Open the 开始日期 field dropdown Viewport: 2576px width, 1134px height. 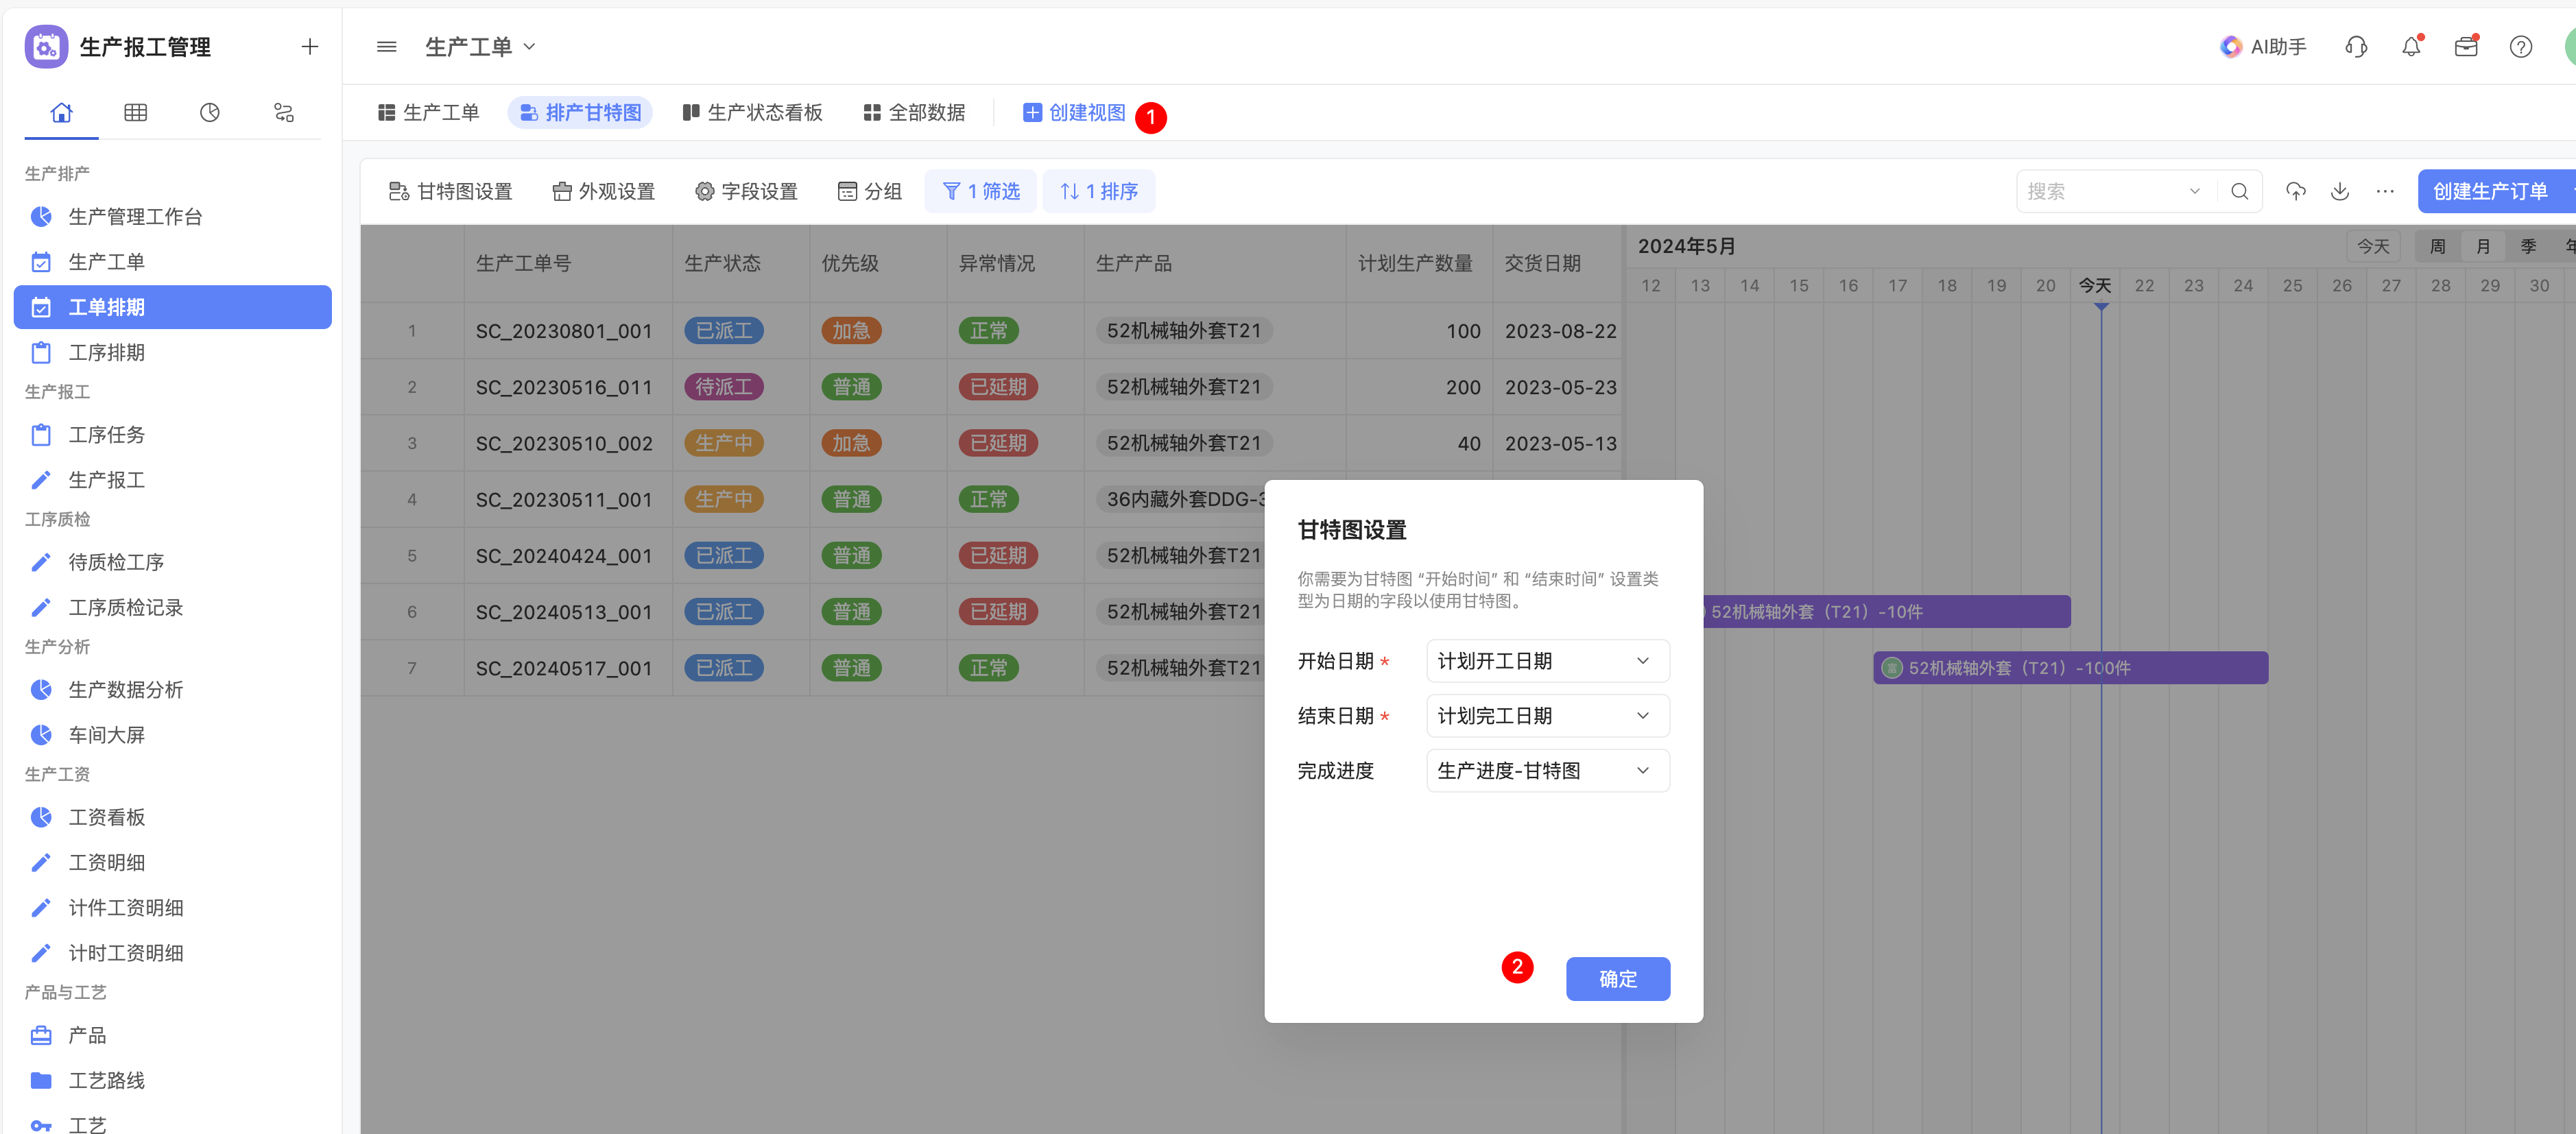point(1547,661)
